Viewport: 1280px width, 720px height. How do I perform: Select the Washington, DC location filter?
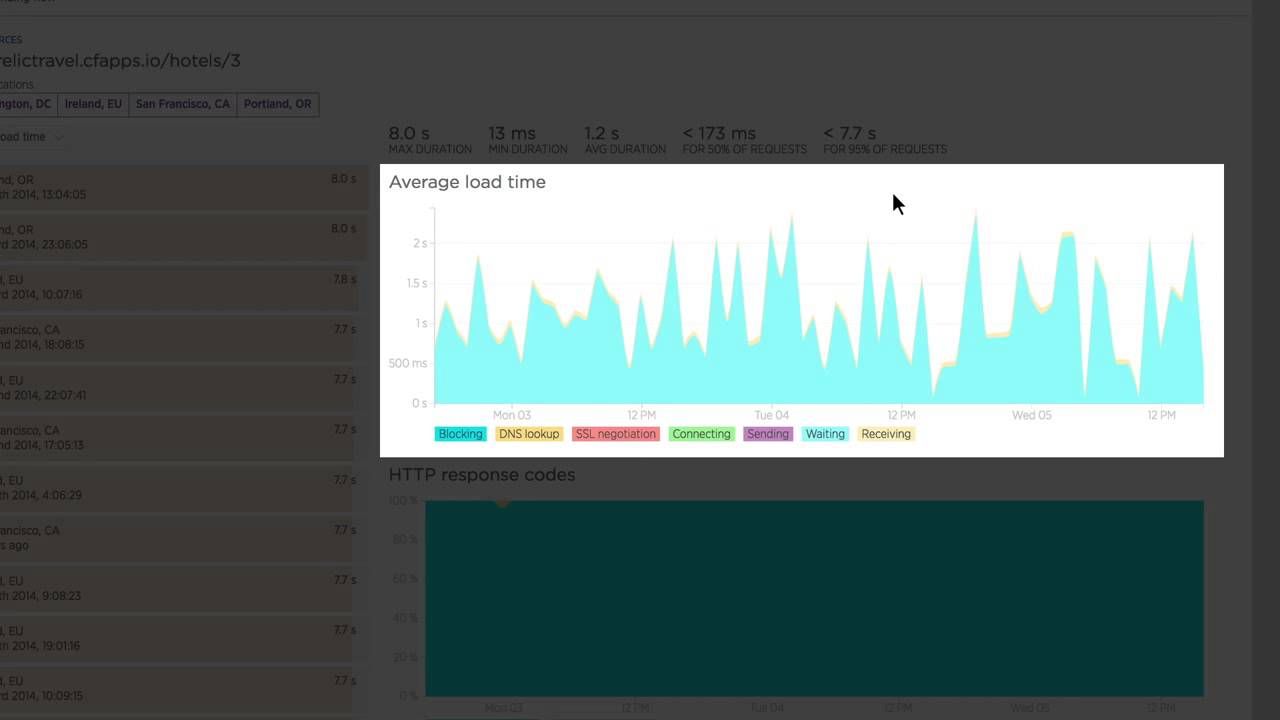pos(26,104)
